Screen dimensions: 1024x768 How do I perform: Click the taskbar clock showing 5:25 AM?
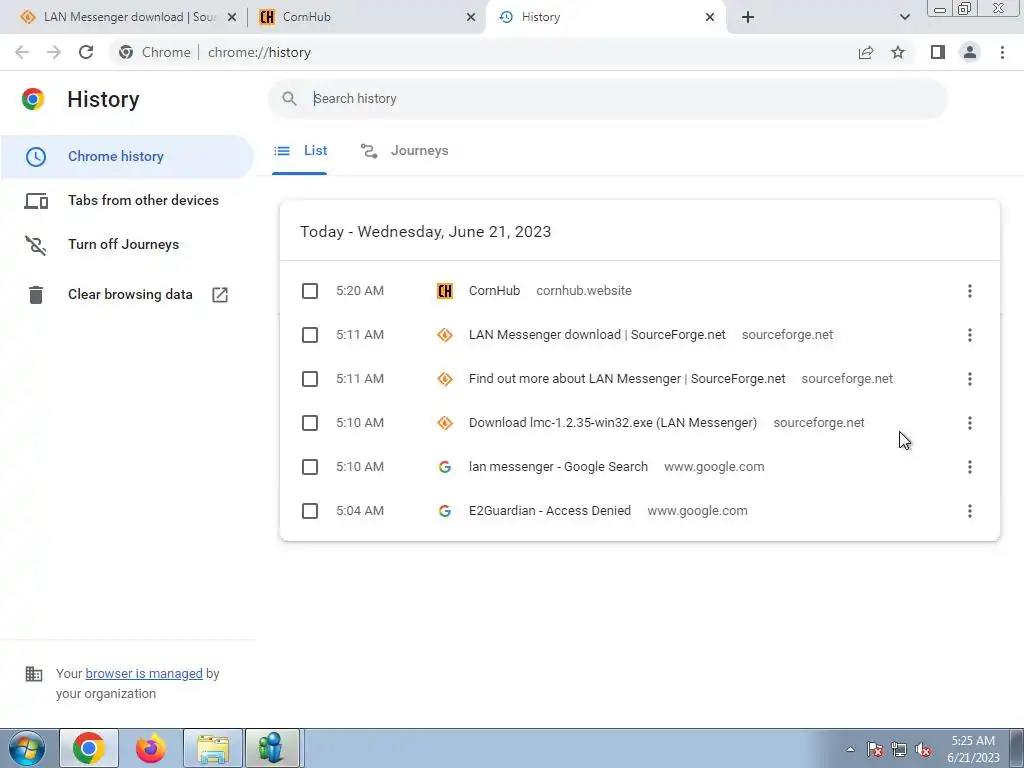pos(973,749)
